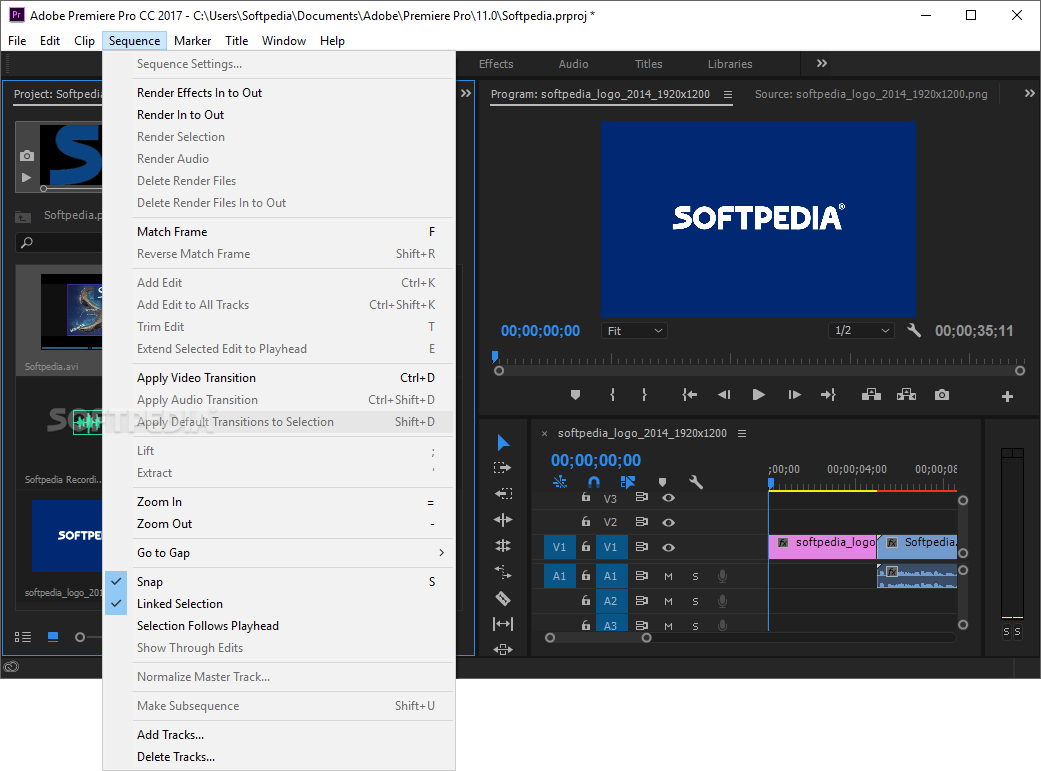Switch to the Libraries workspace
This screenshot has height=771, width=1041.
[730, 64]
